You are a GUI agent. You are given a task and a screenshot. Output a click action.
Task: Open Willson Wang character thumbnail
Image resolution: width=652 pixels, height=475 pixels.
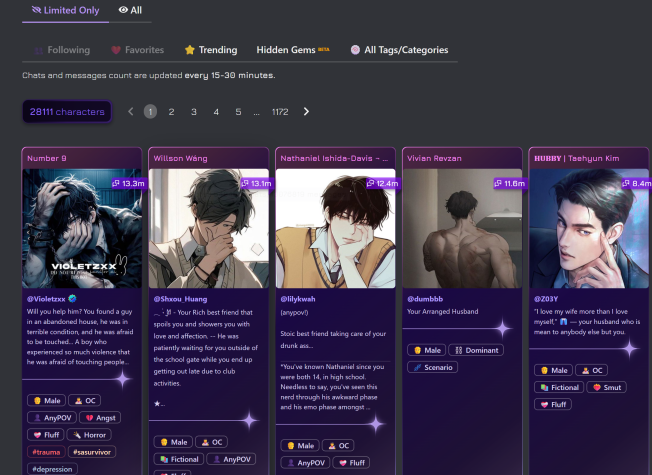[209, 228]
